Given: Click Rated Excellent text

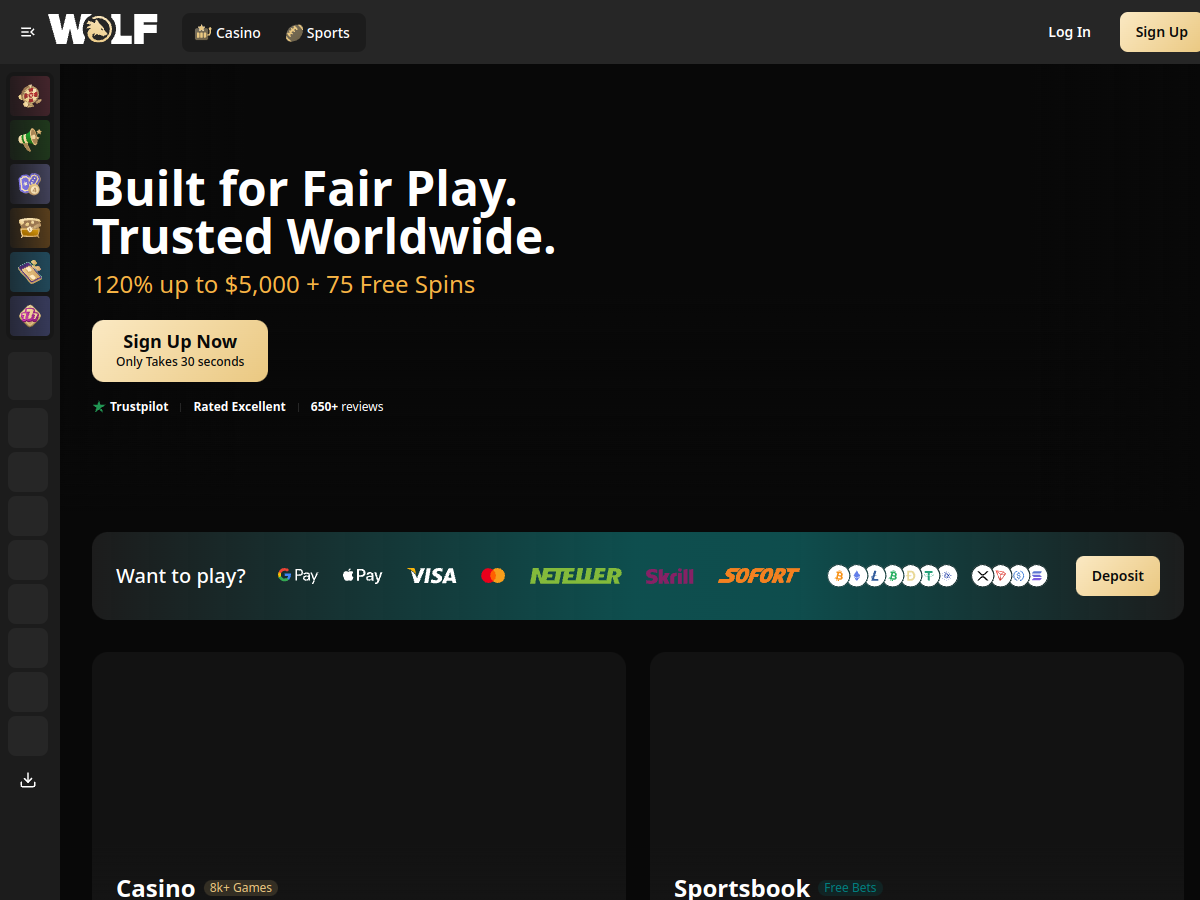Looking at the screenshot, I should [239, 407].
